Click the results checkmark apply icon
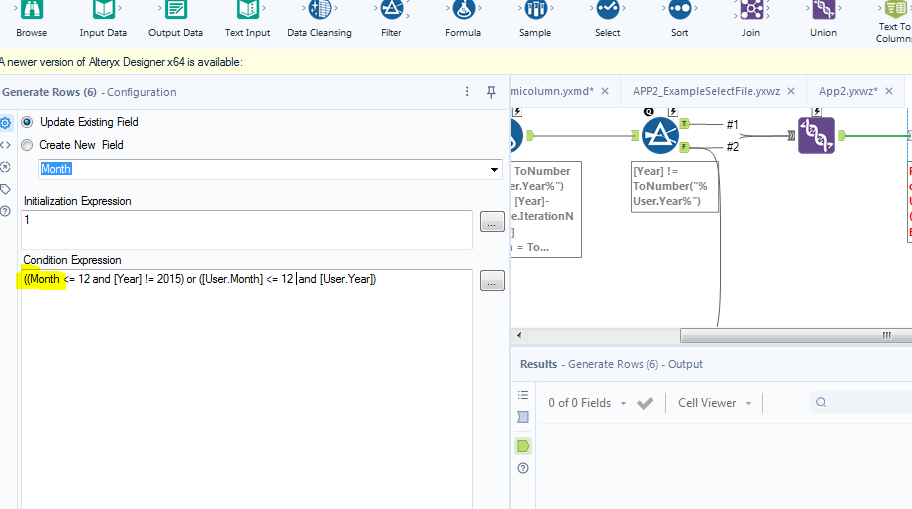This screenshot has height=509, width=912. pyautogui.click(x=645, y=403)
